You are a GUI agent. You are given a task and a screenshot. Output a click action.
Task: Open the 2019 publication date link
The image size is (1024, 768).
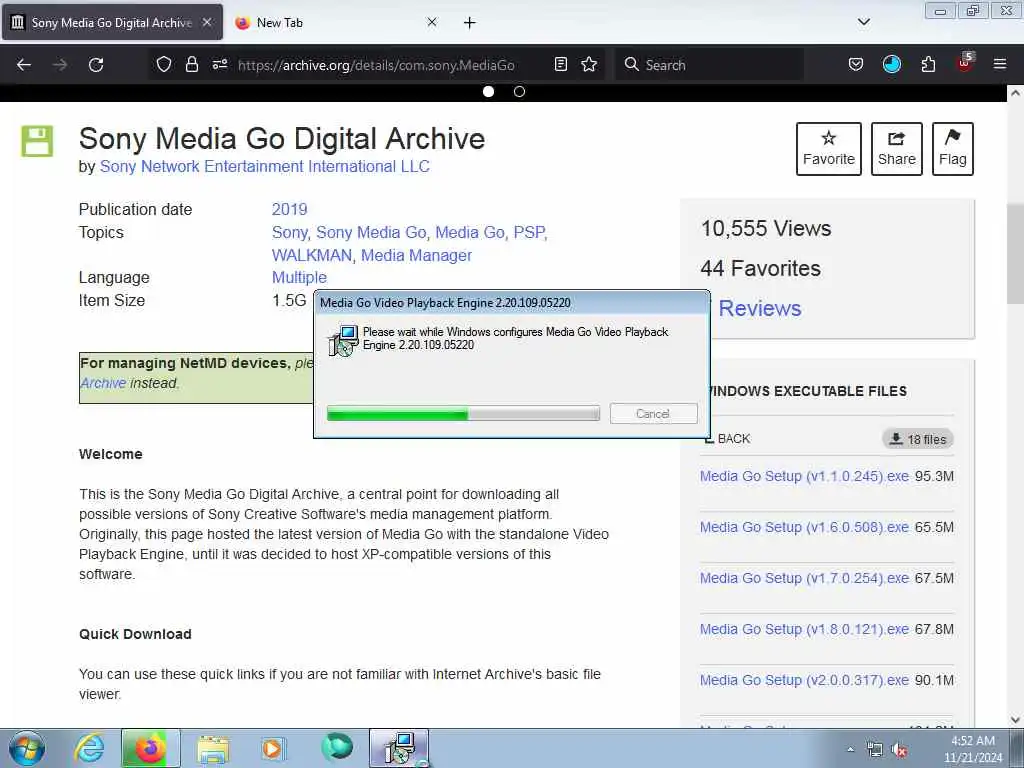(289, 210)
